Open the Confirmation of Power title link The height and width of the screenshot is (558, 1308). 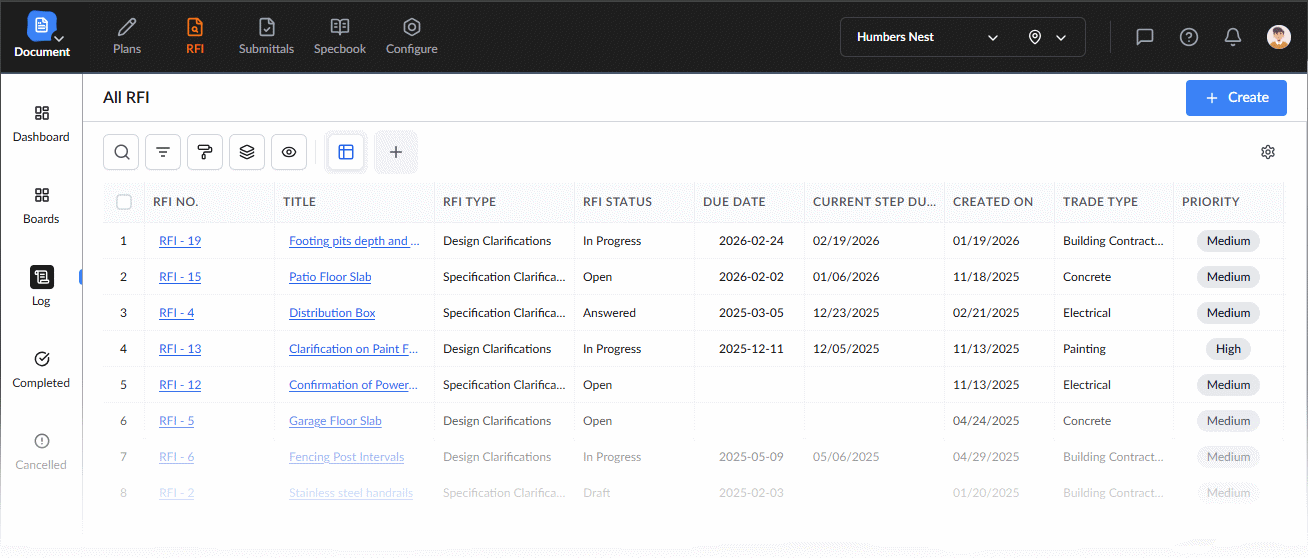(354, 385)
